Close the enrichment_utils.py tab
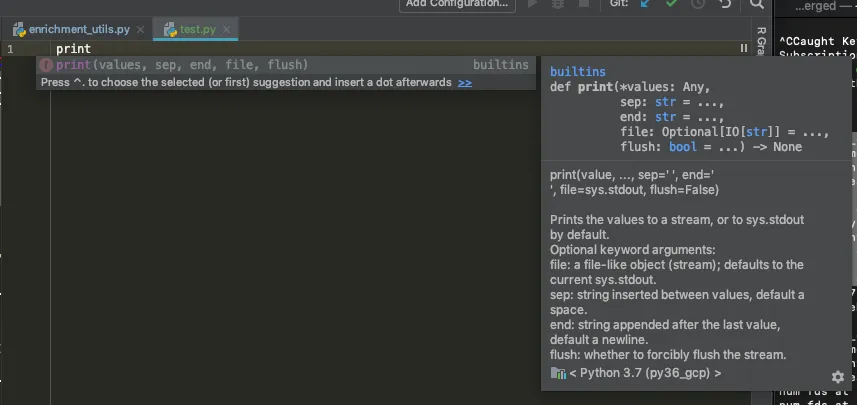Image resolution: width=857 pixels, height=405 pixels. pyautogui.click(x=140, y=30)
